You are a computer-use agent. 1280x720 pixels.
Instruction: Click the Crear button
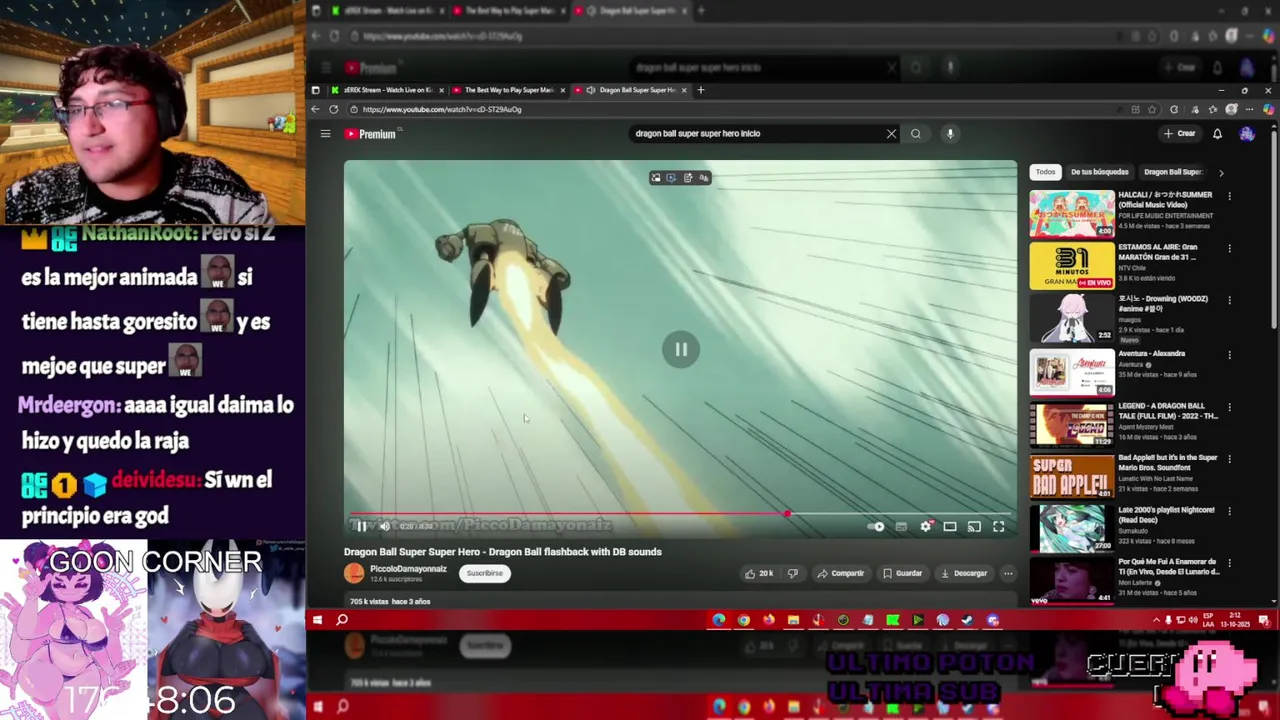1180,134
